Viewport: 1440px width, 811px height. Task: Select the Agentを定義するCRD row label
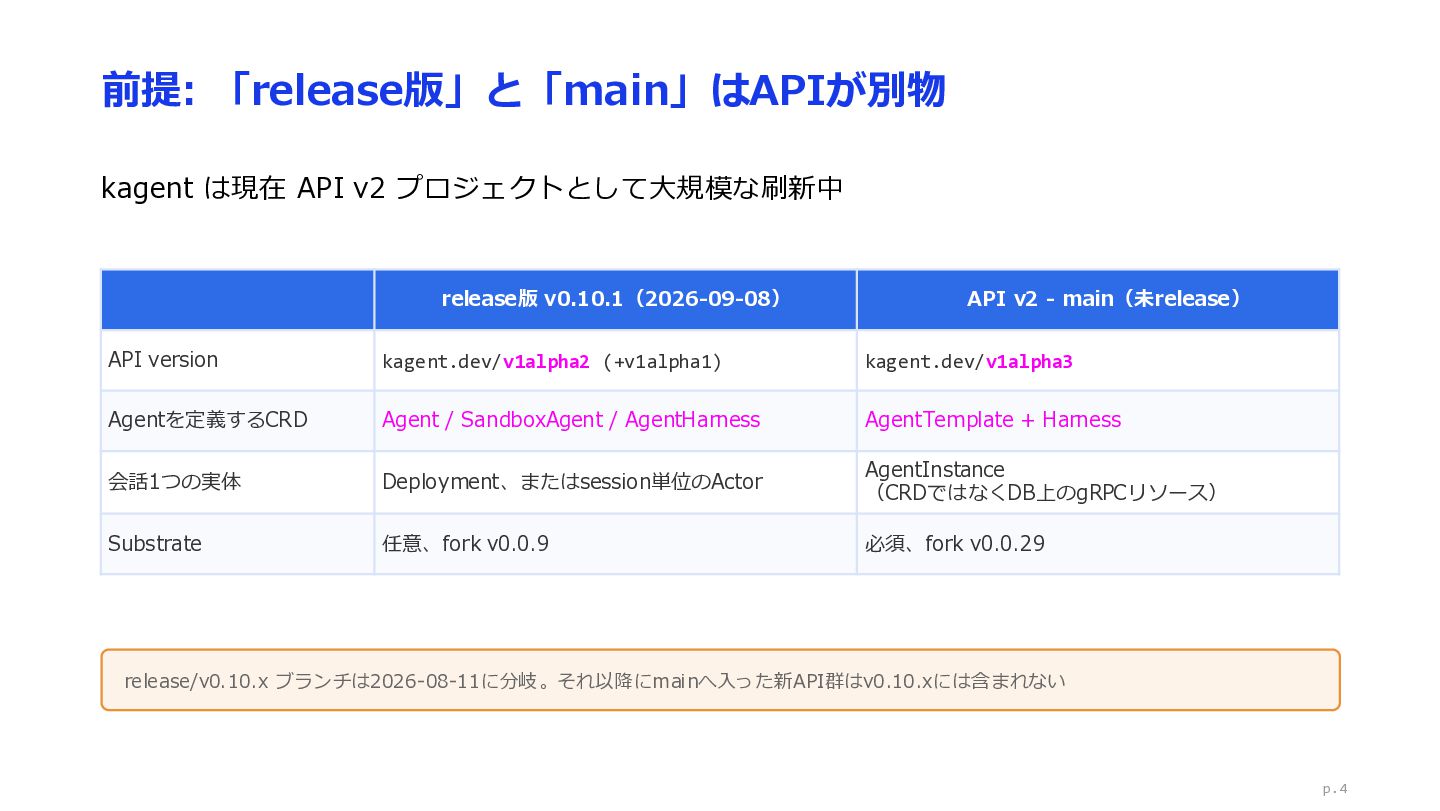click(x=208, y=420)
